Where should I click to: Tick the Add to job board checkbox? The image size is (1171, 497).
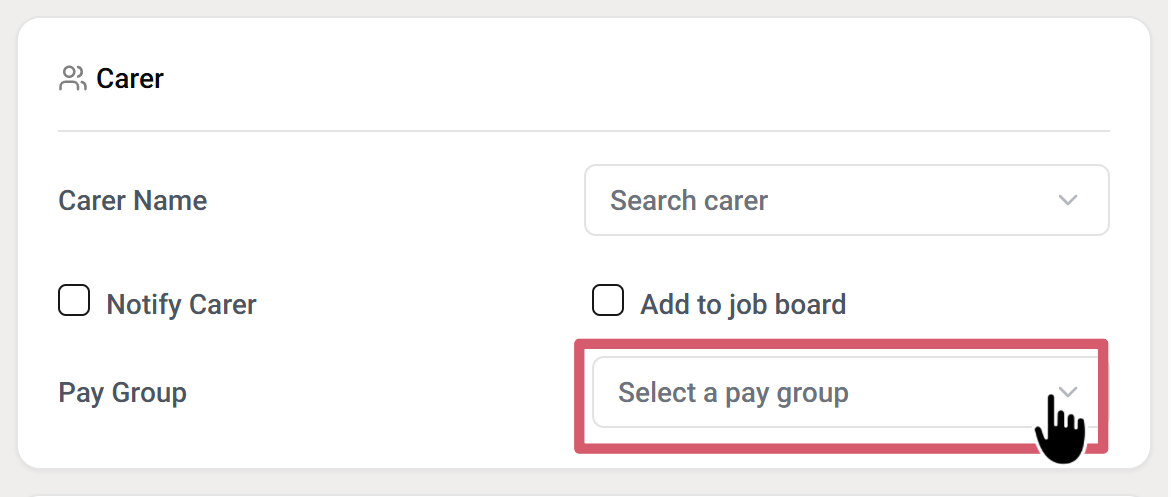click(608, 301)
